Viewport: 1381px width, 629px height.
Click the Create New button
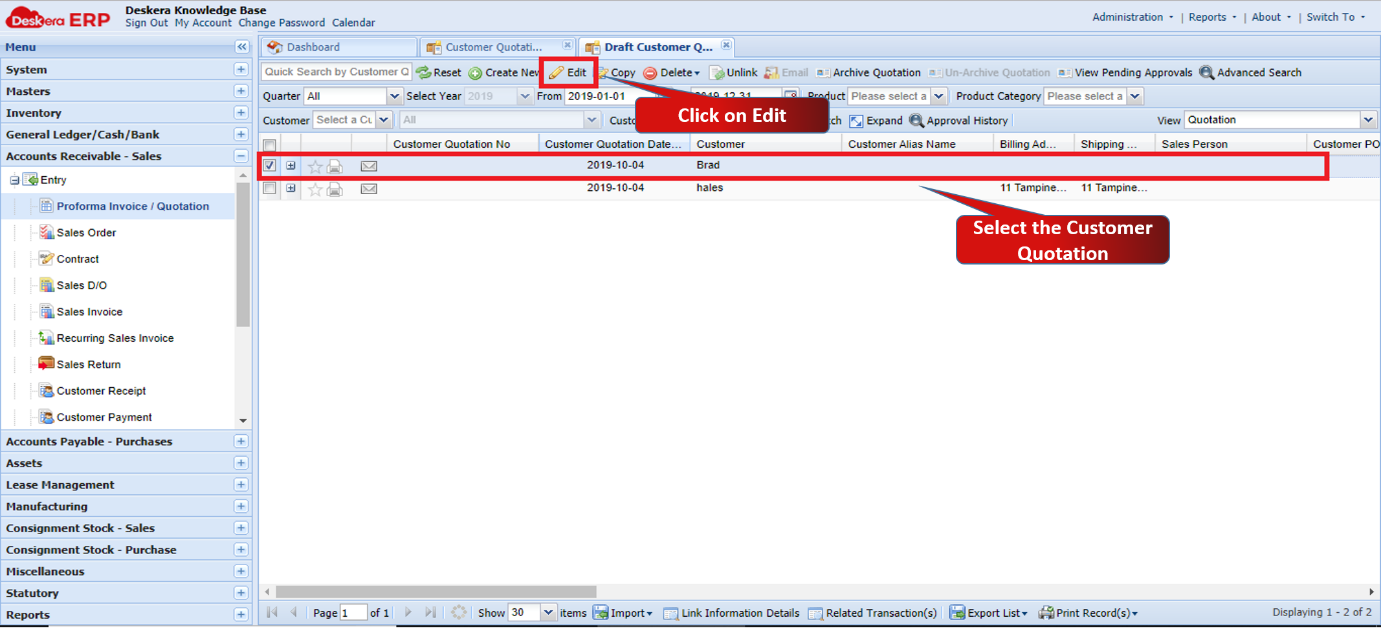coord(504,72)
